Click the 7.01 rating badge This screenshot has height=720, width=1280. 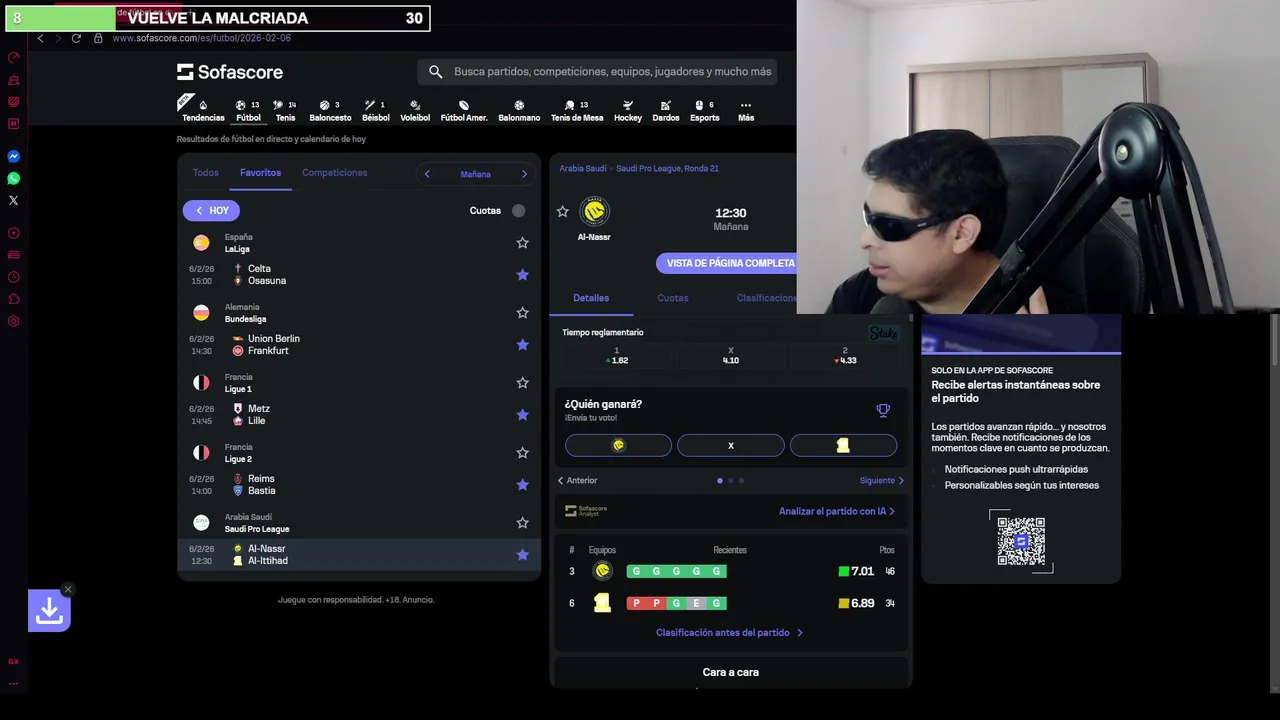[x=856, y=572]
